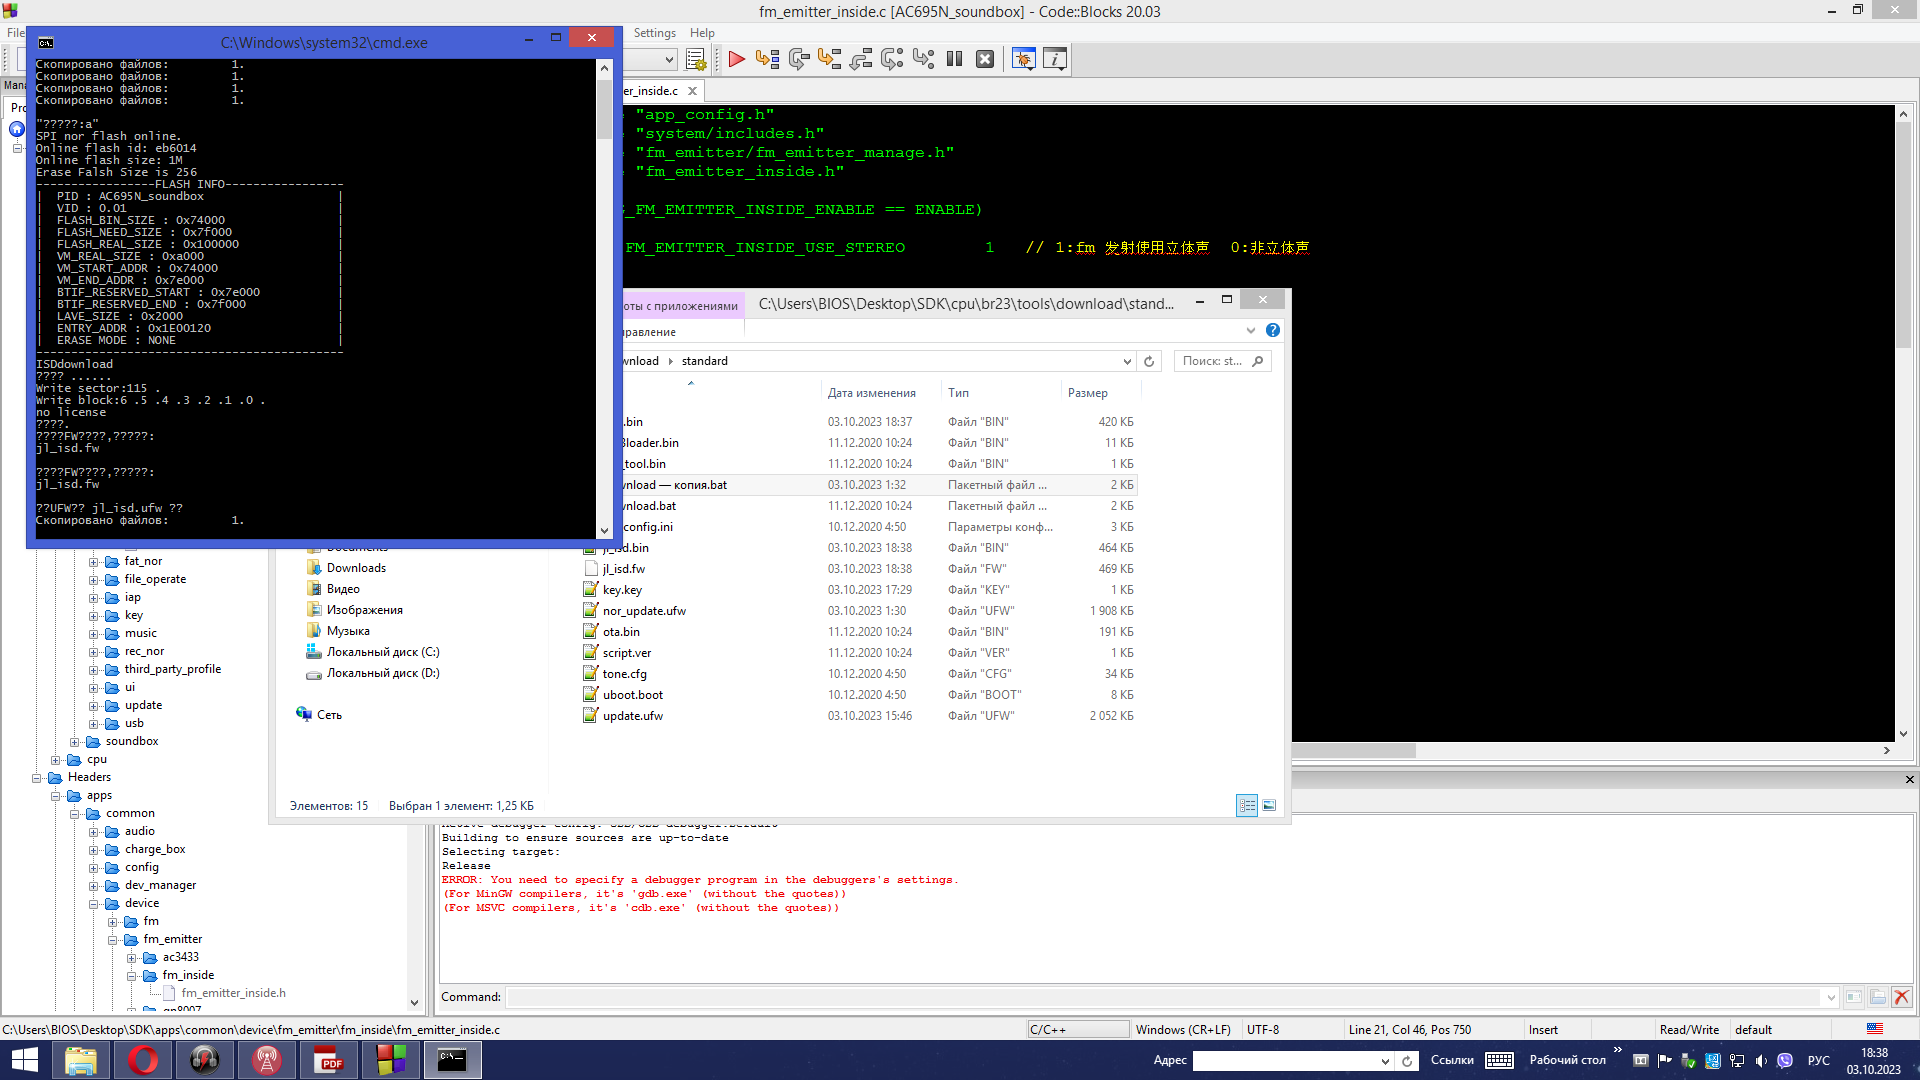Screen dimensions: 1920x1080
Task: Click the Step into debugger icon
Action: pos(829,59)
